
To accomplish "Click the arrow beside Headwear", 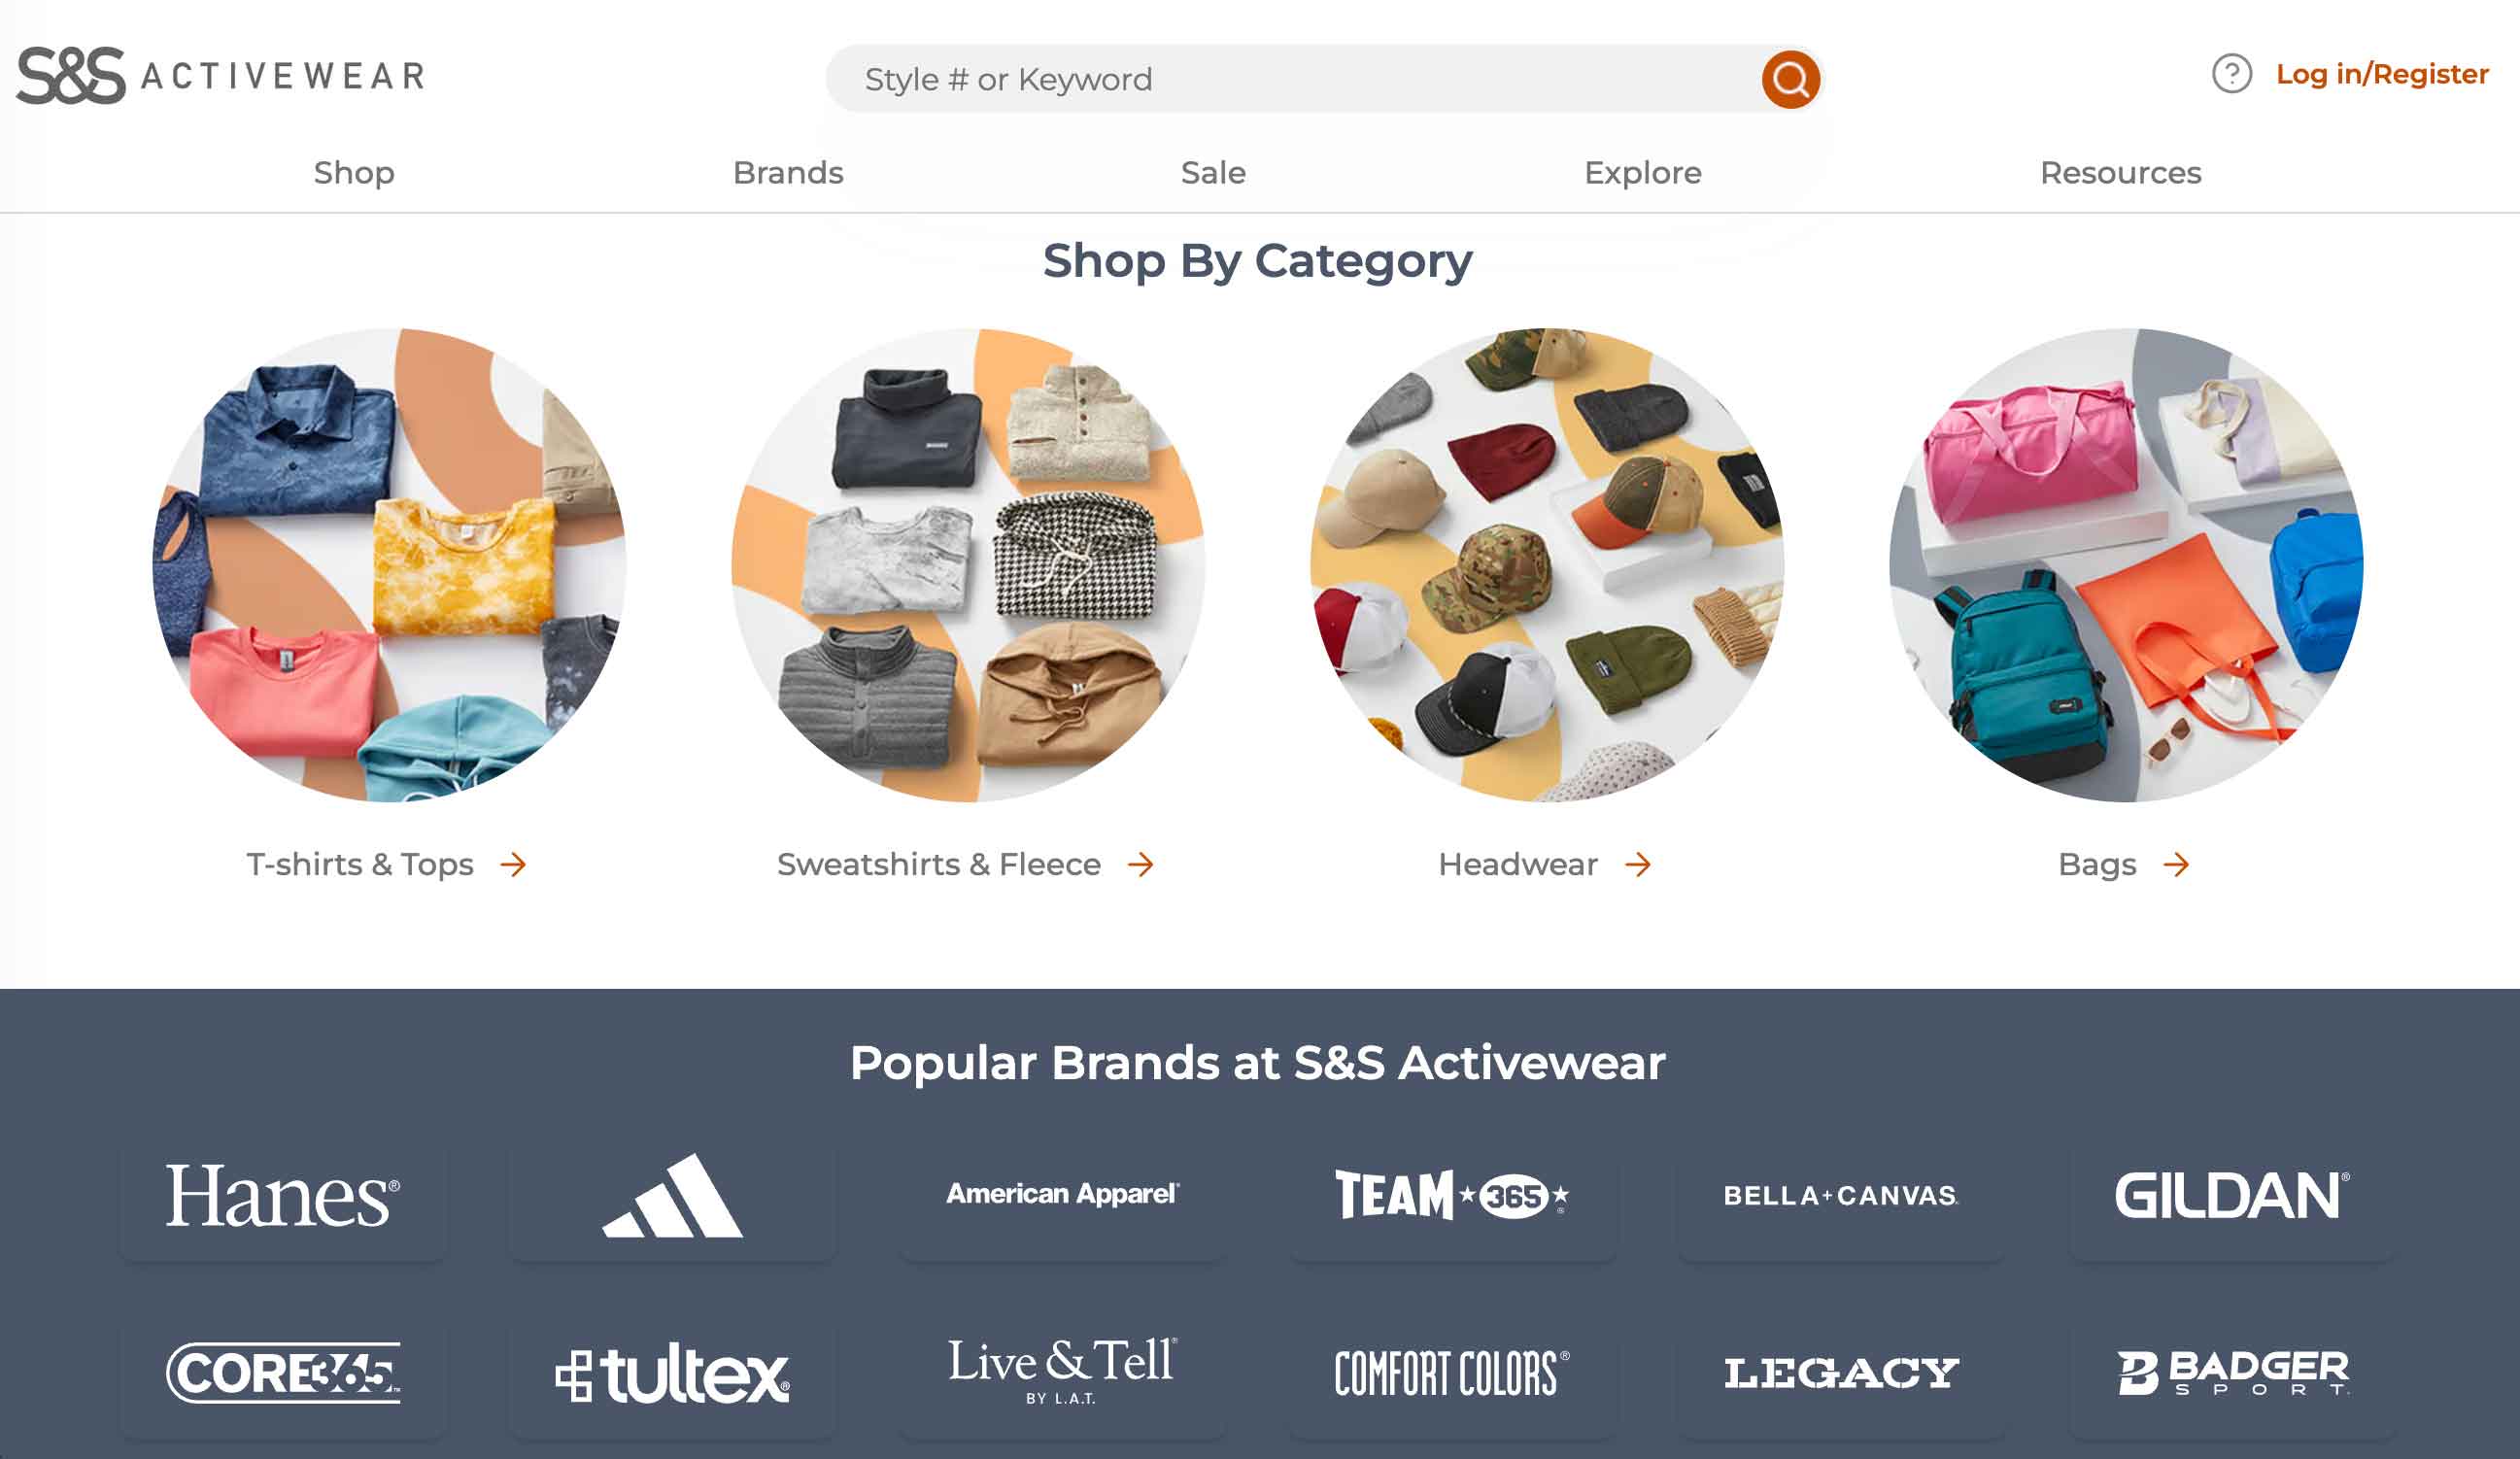I will coord(1637,865).
